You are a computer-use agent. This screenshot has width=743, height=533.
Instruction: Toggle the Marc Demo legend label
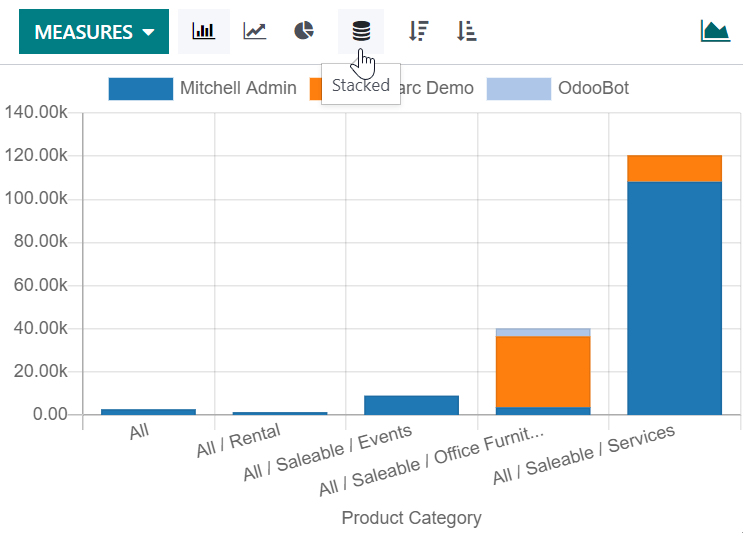436,88
